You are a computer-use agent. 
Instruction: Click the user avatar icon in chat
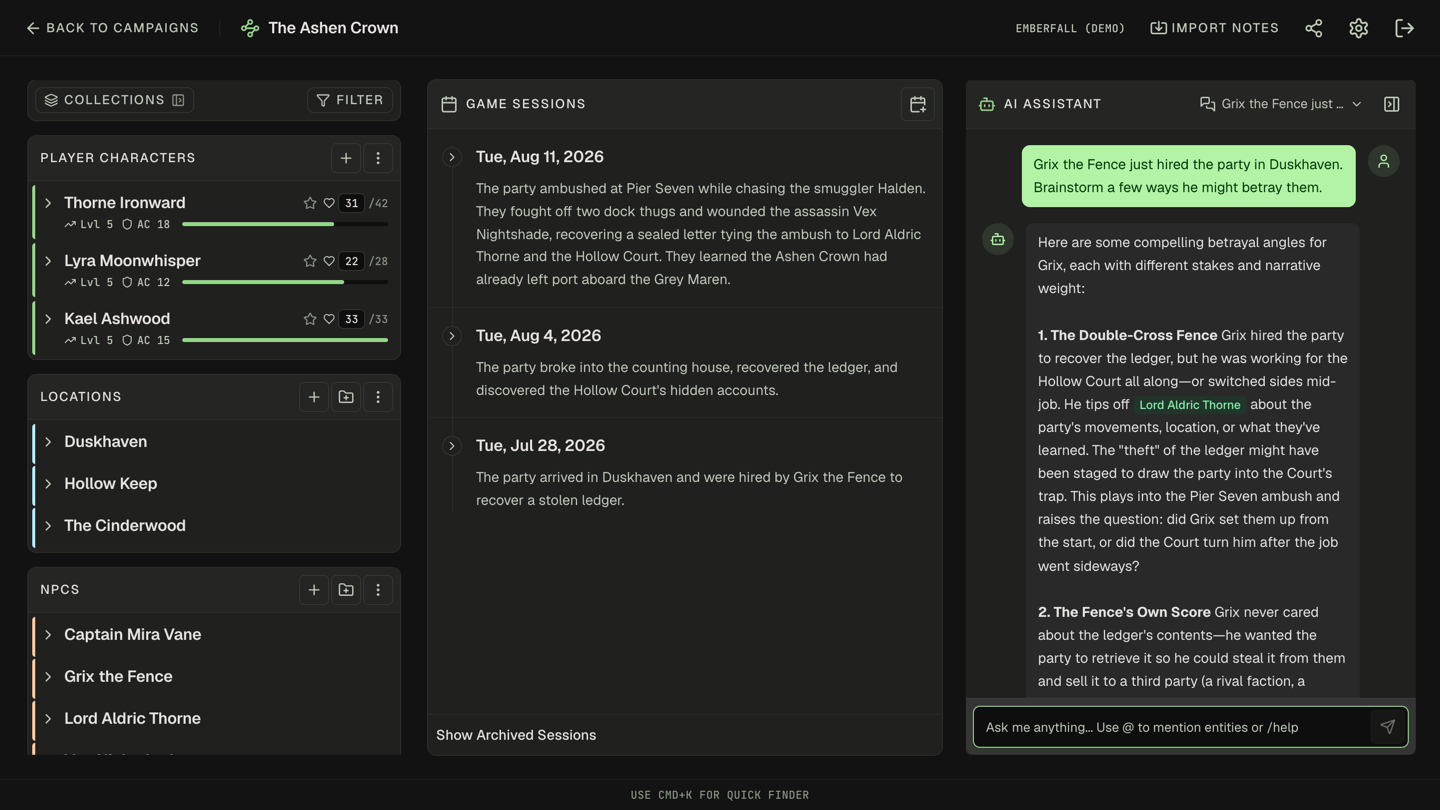coord(1384,161)
